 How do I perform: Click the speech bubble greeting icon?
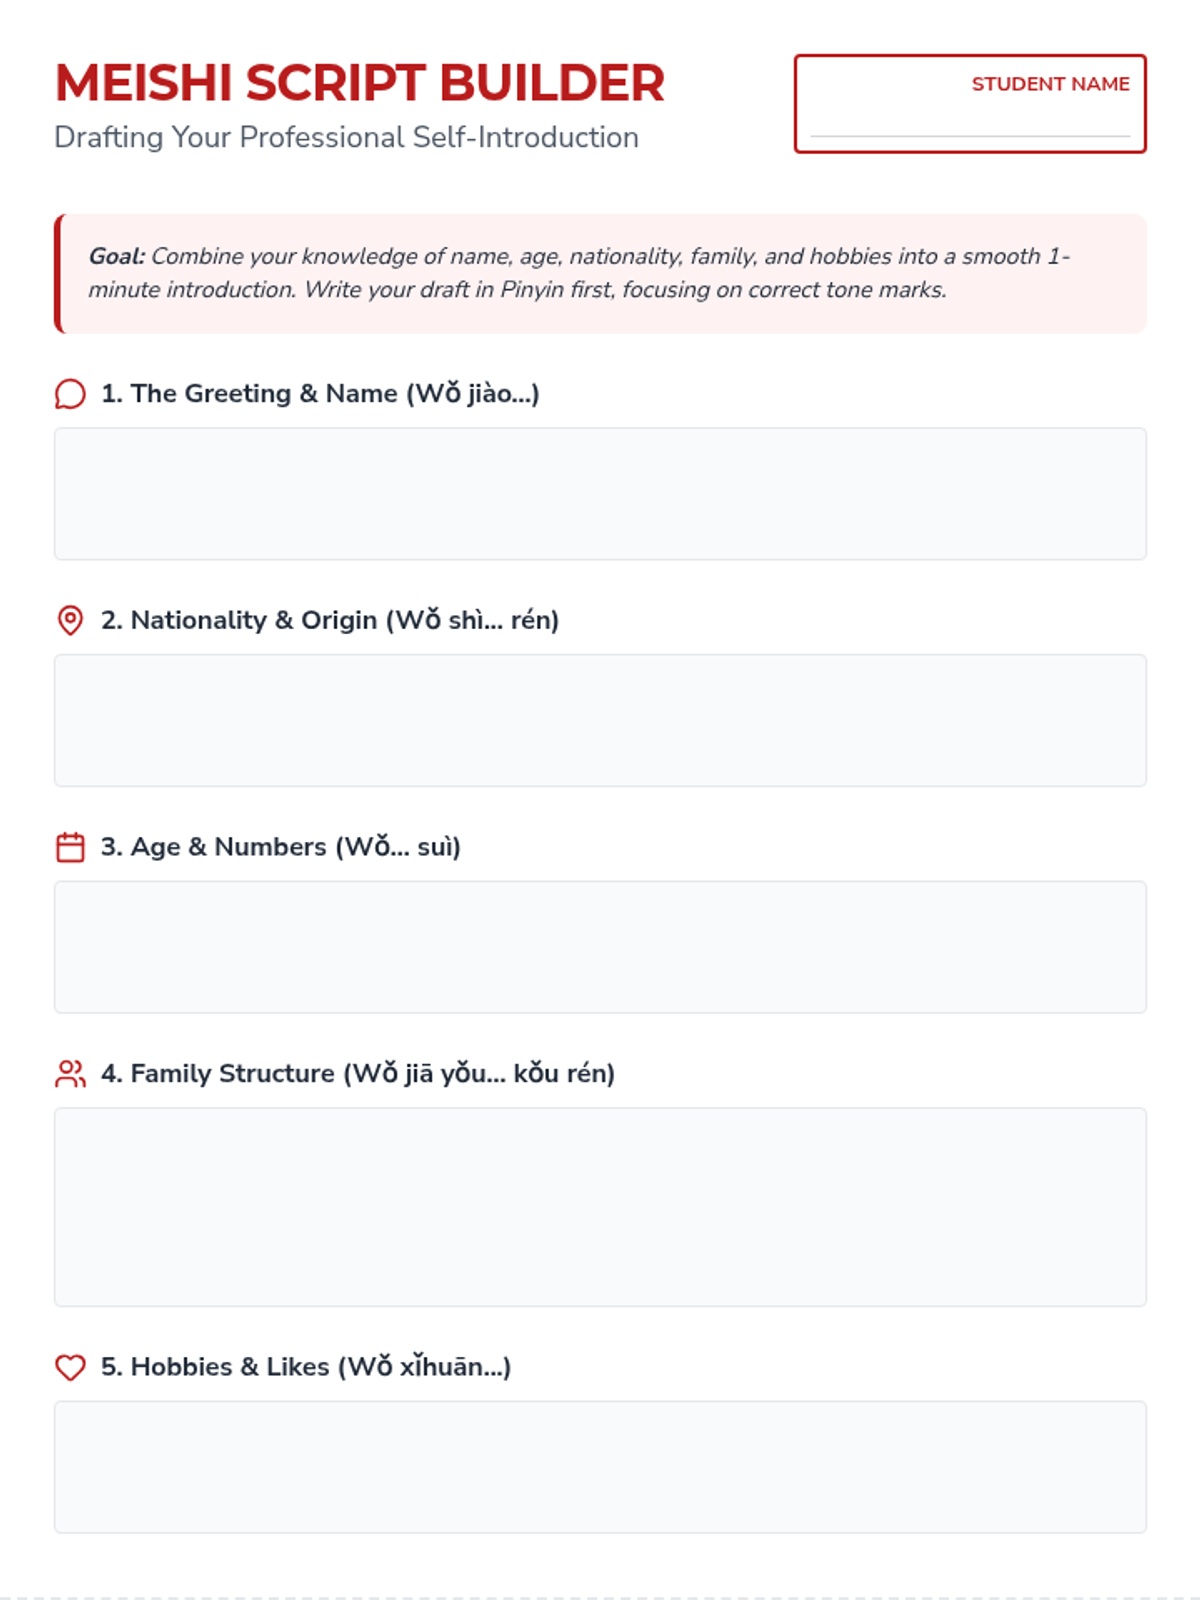click(x=70, y=394)
